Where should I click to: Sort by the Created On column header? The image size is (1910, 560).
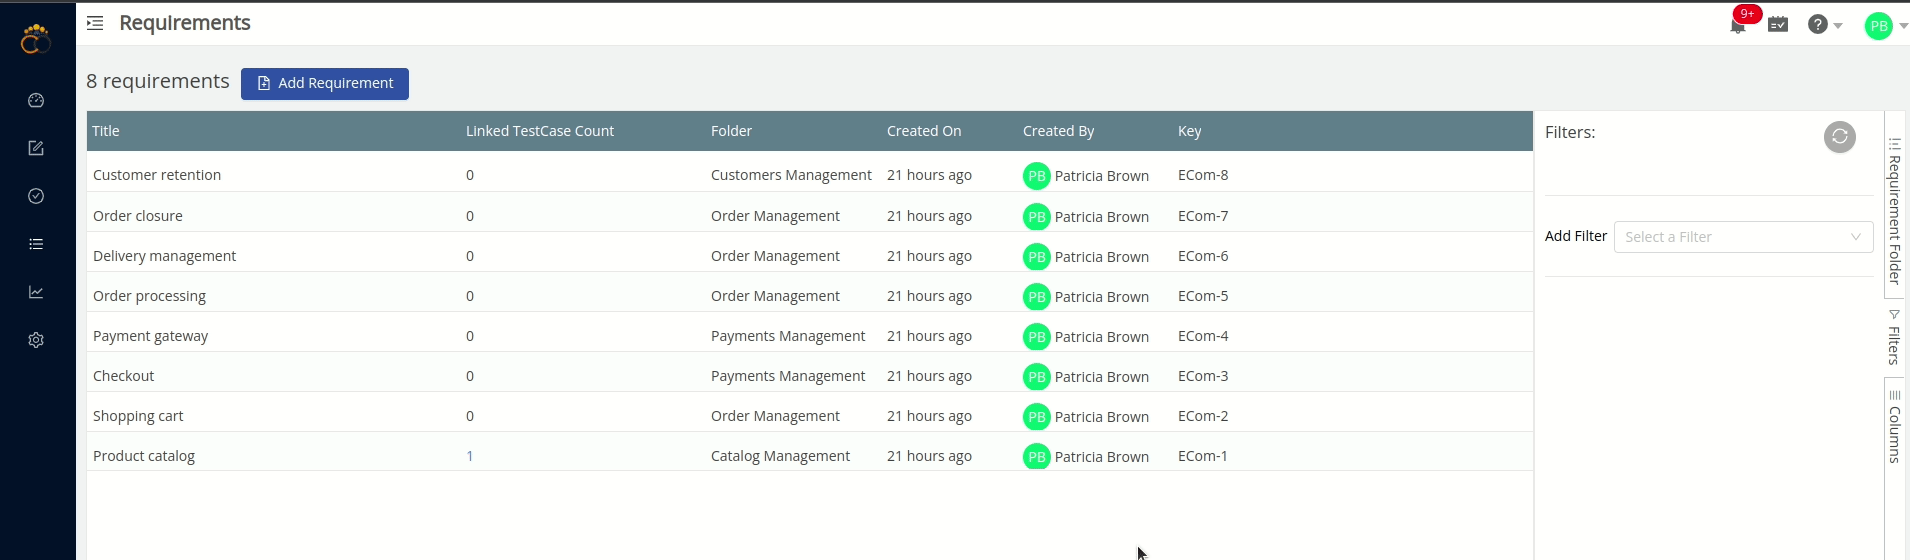924,131
